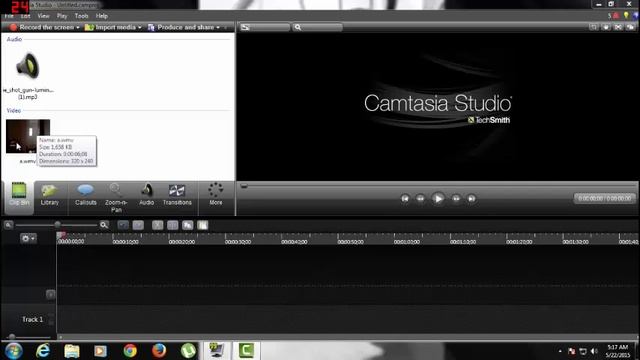
Task: Click the Camtasia taskbar icon
Action: 246,351
